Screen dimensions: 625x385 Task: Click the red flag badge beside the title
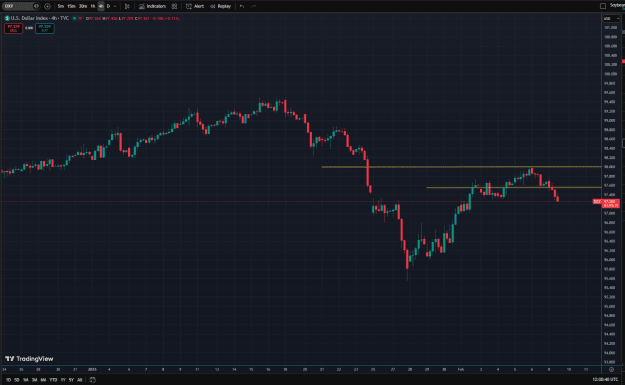click(x=80, y=18)
